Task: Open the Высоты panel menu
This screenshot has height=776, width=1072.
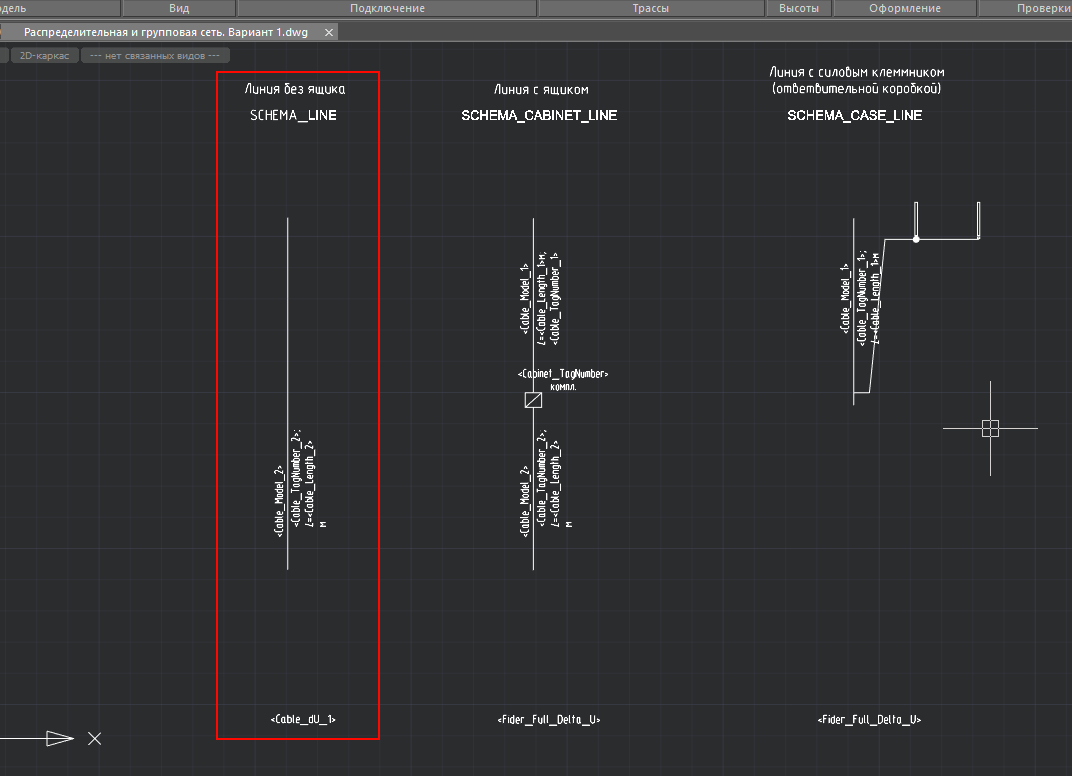Action: [798, 8]
